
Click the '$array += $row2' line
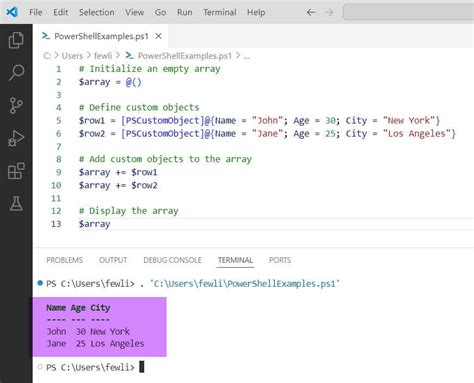118,185
